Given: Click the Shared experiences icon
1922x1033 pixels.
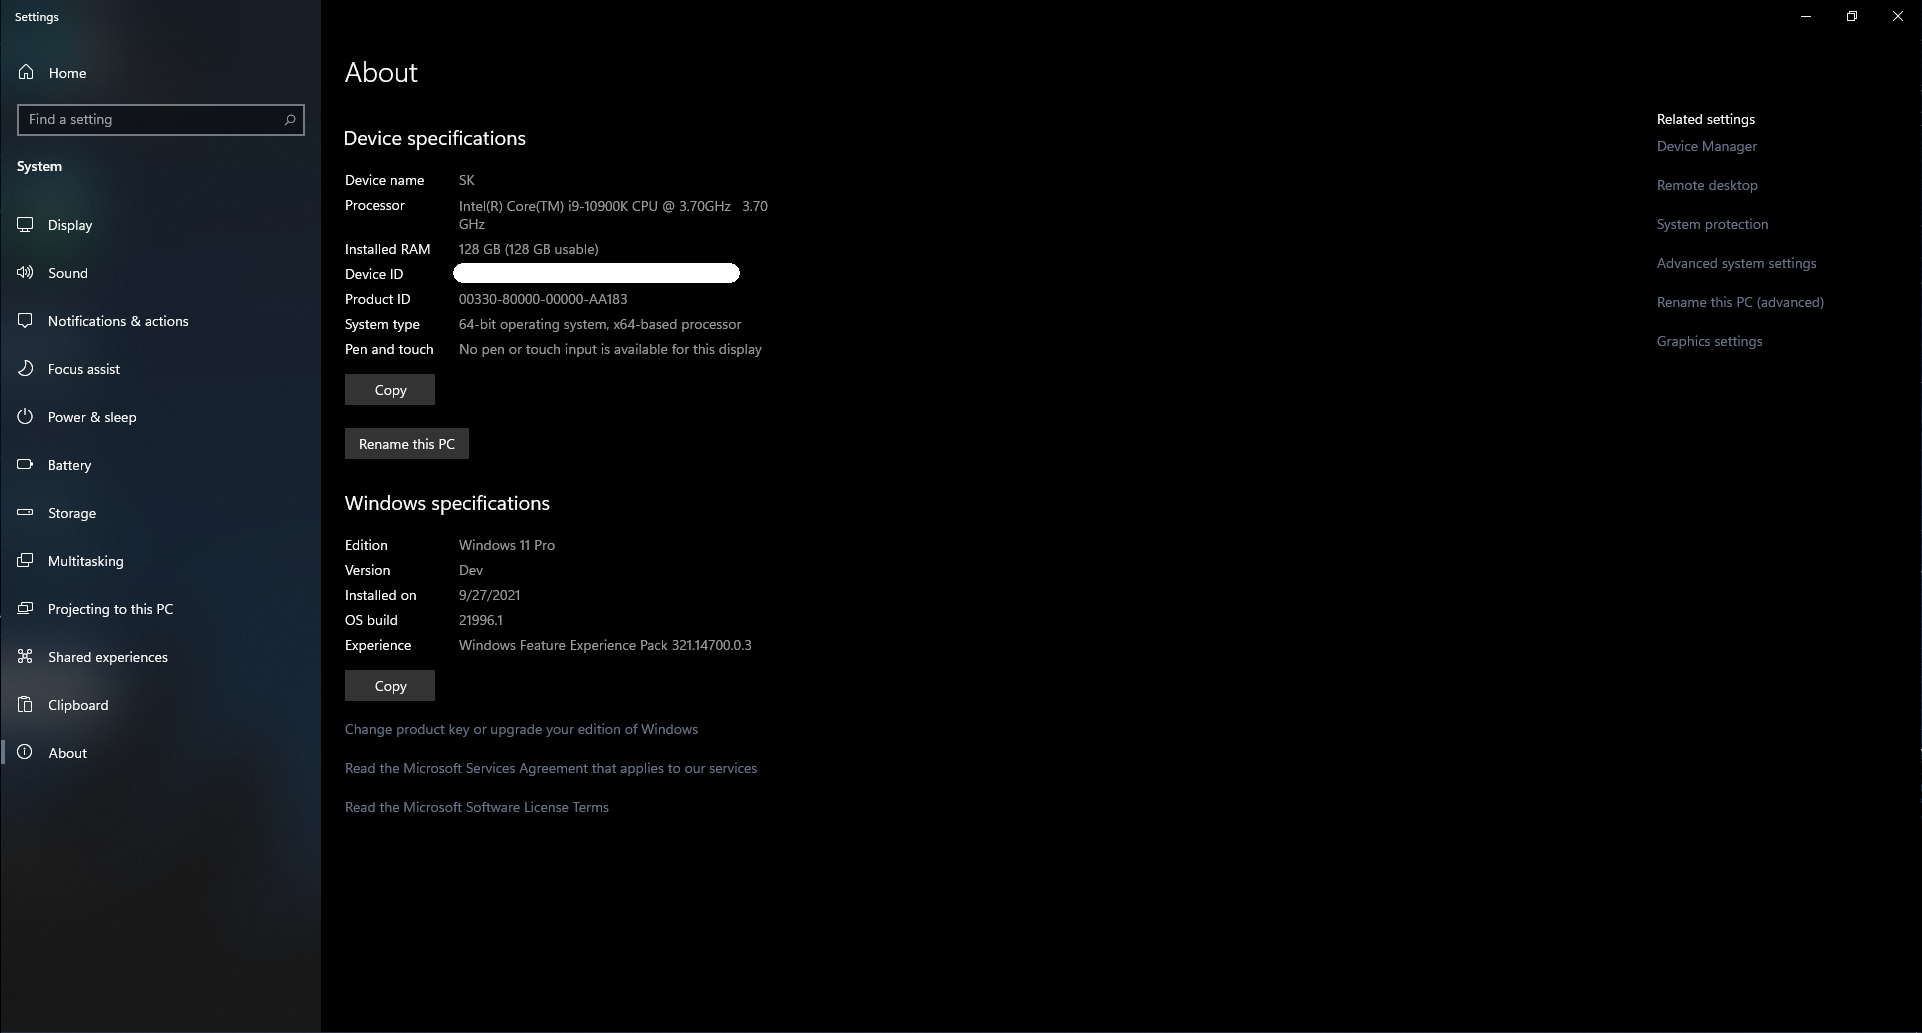Looking at the screenshot, I should point(26,657).
